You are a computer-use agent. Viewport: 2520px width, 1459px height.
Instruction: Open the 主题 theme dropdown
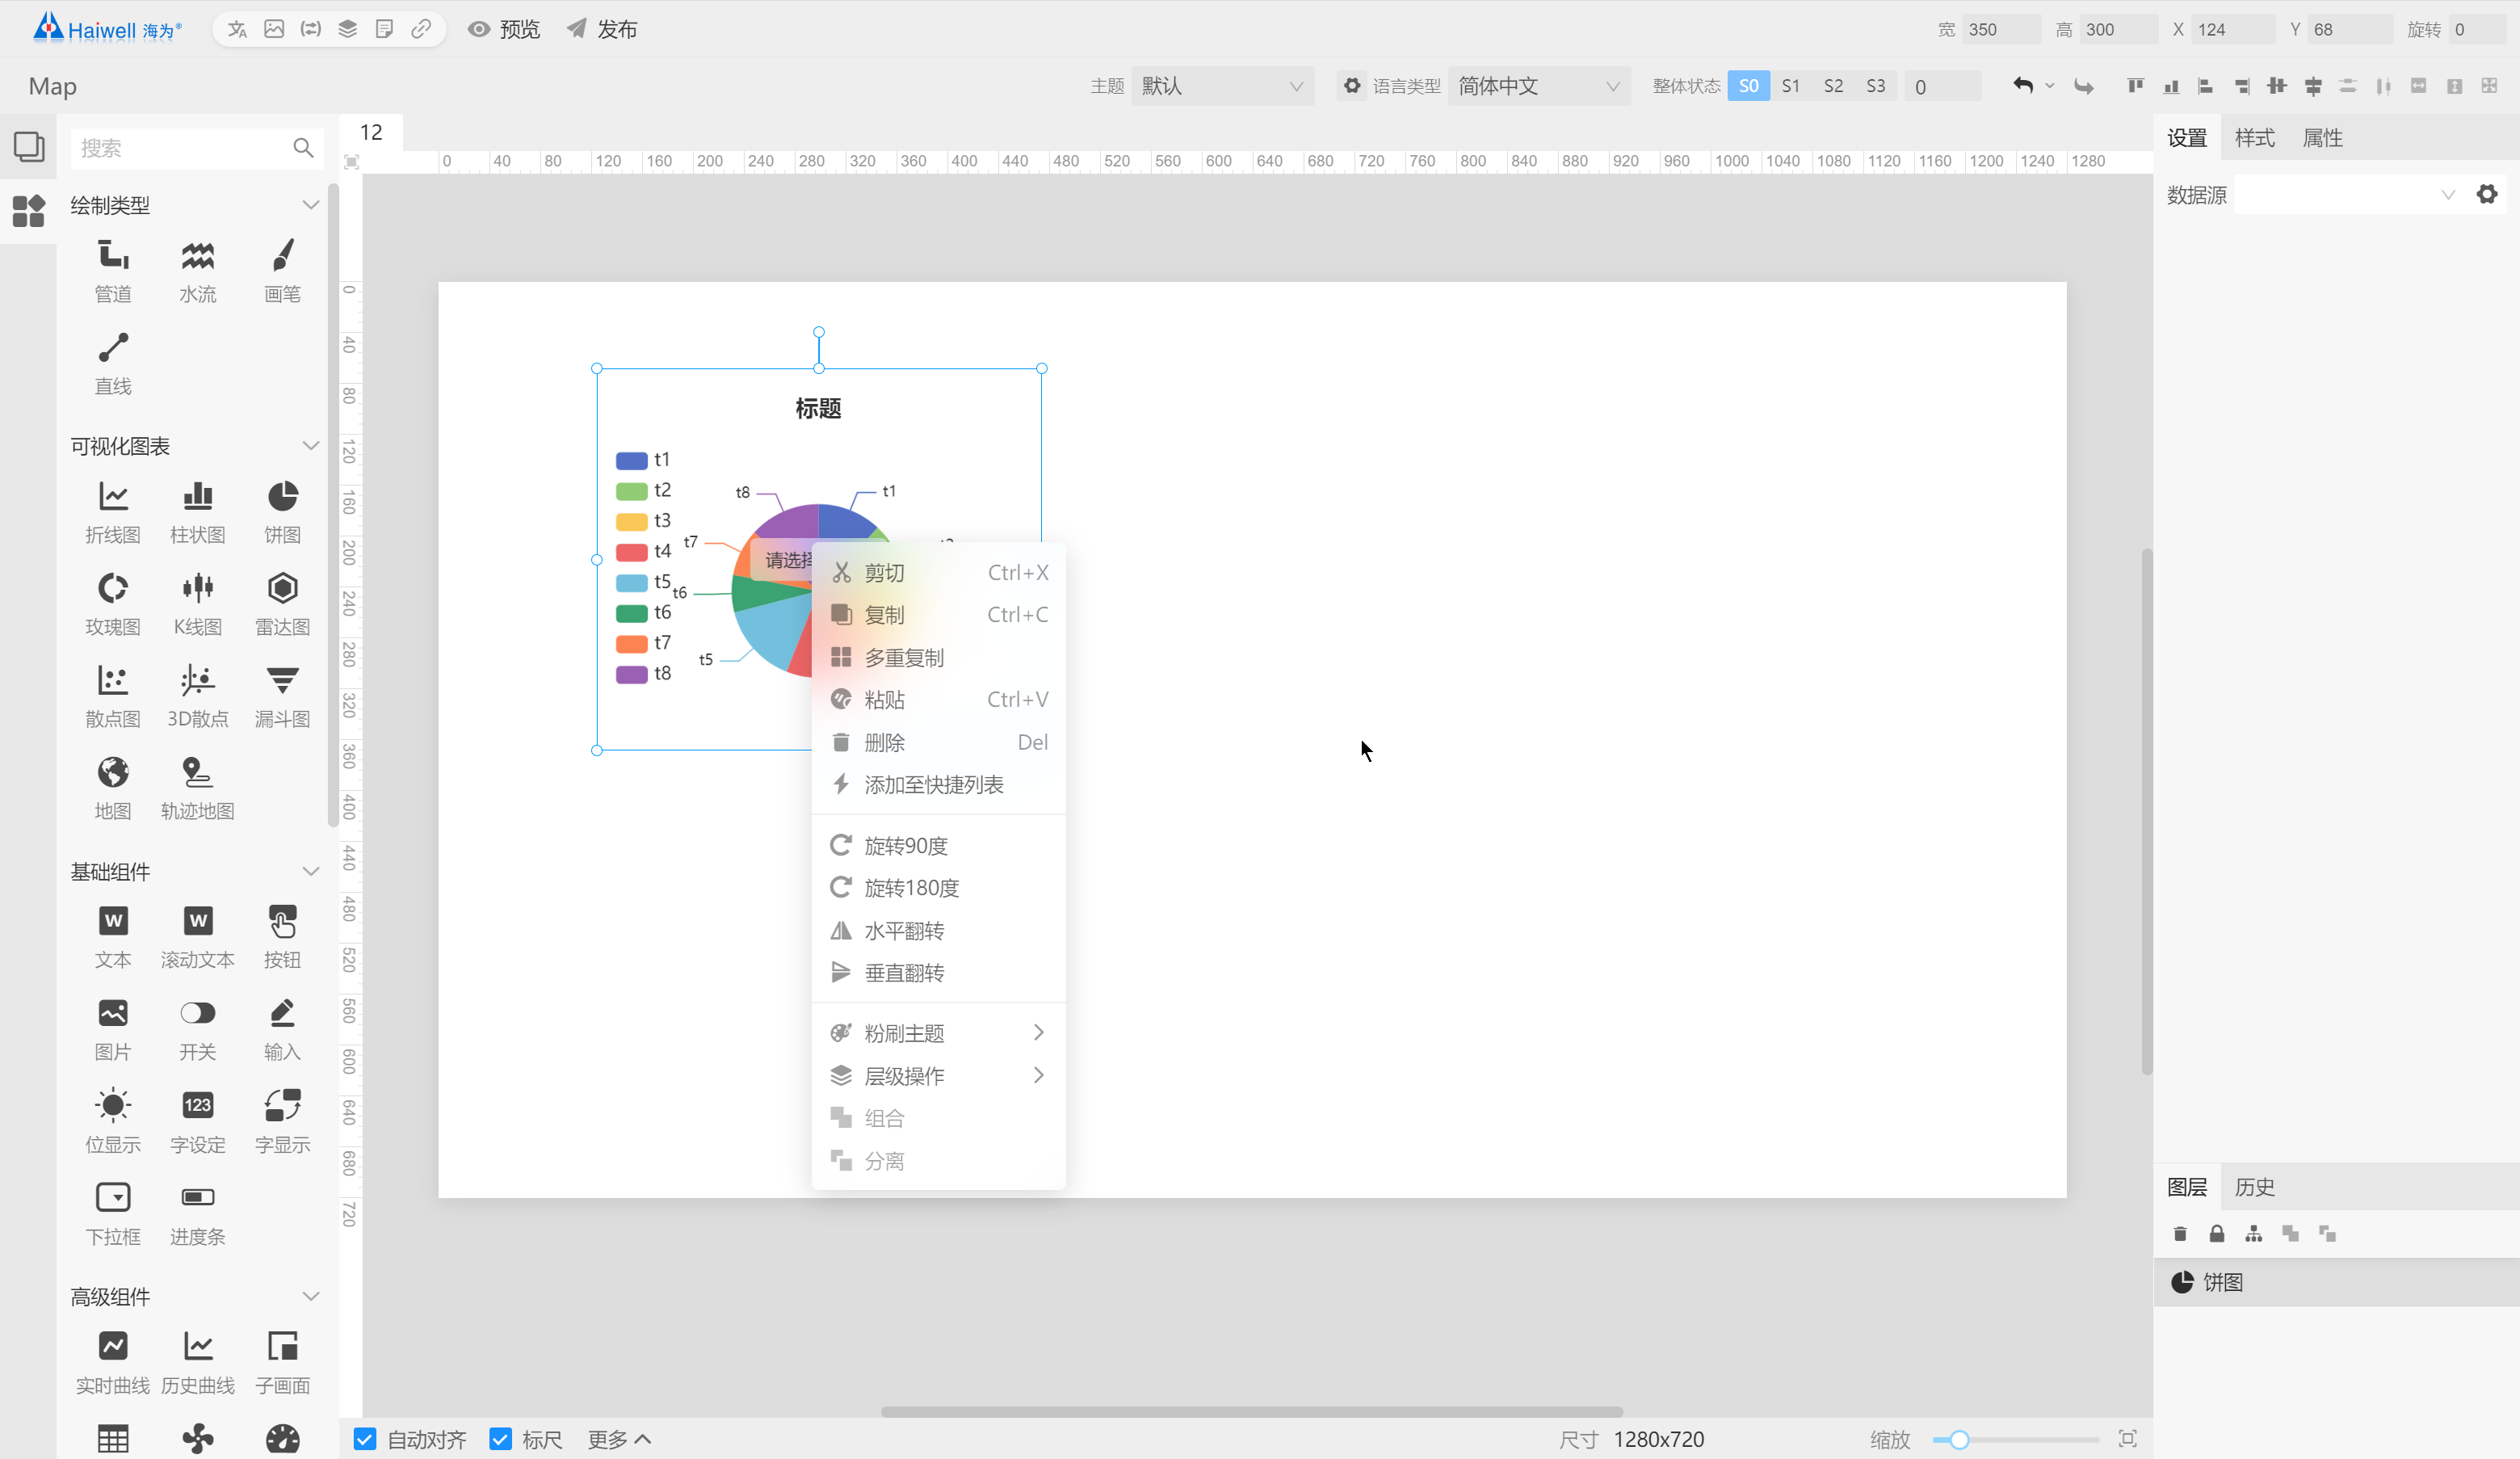[1222, 86]
